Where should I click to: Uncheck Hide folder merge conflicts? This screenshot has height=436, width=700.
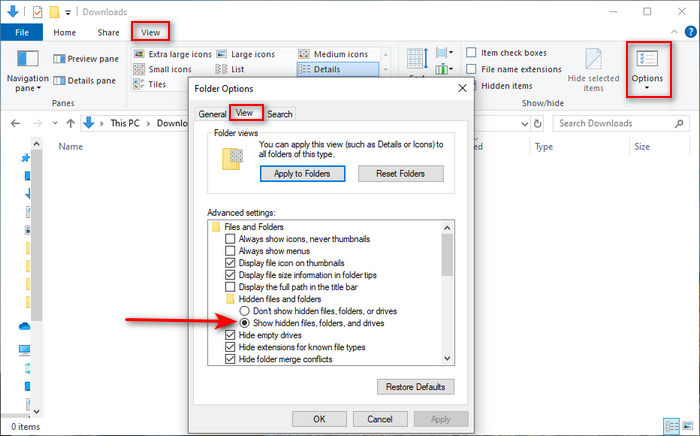coord(230,359)
